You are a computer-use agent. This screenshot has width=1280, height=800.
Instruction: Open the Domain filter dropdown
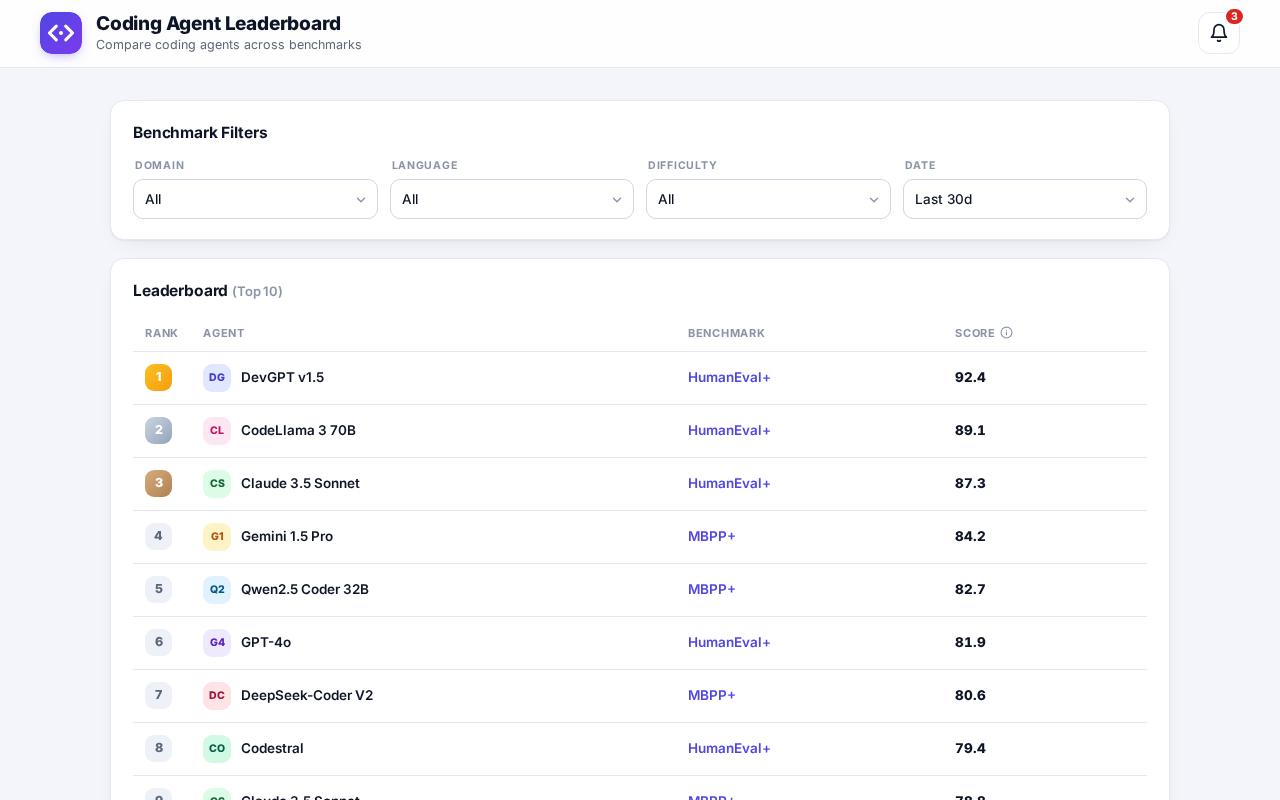pyautogui.click(x=255, y=199)
